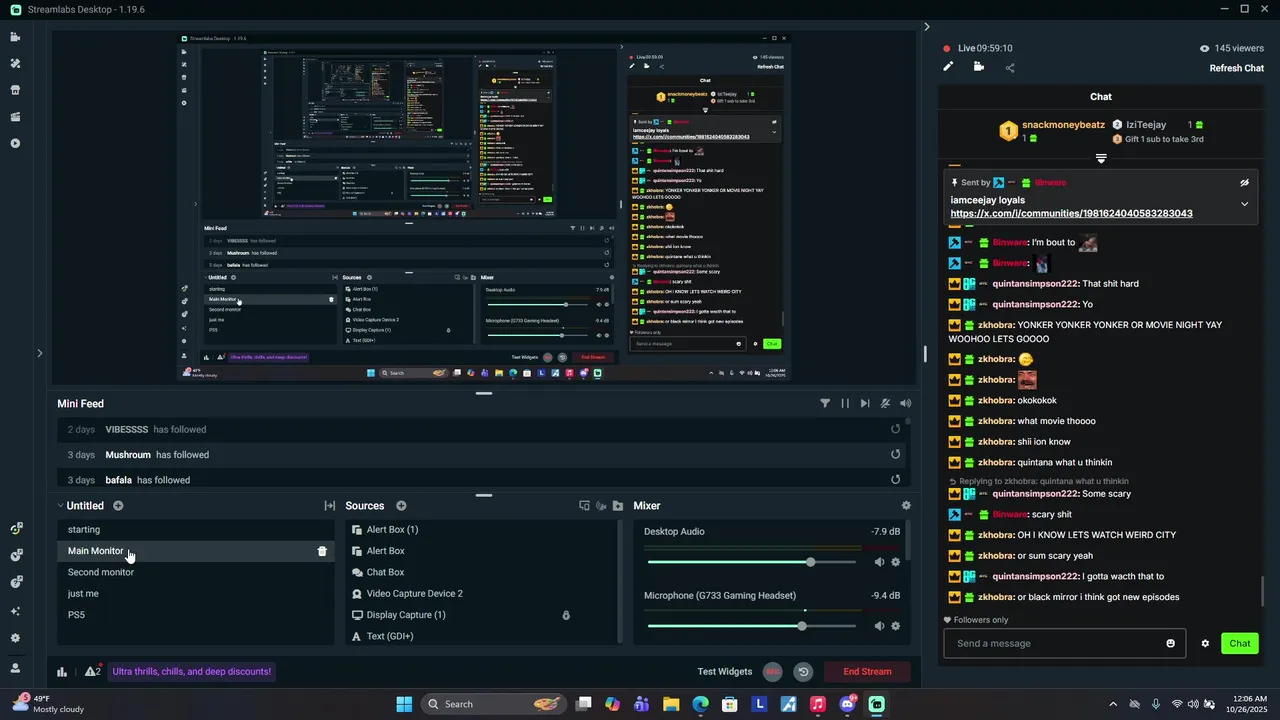Screen dimensions: 1280x720
Task: Mute the Microphone G733 Gaming Headset
Action: pyautogui.click(x=879, y=626)
